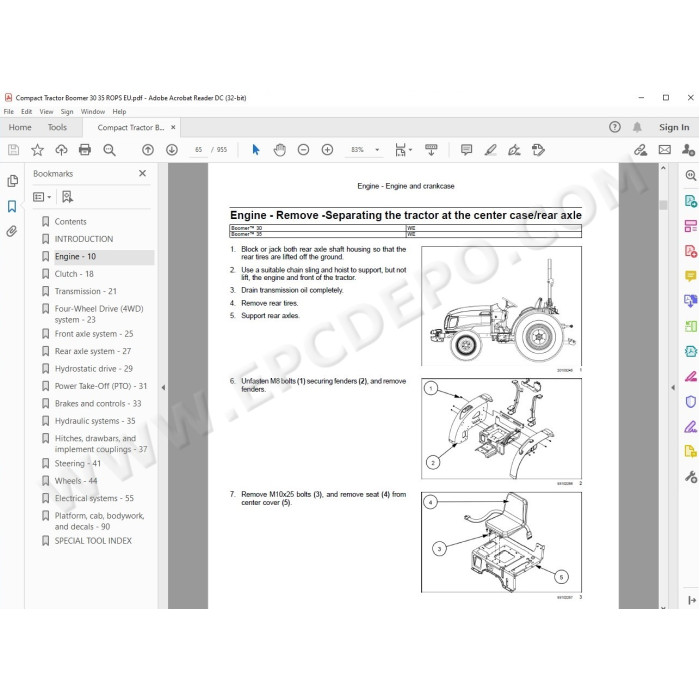Viewport: 700px width, 700px height.
Task: Open the Steering - 41 bookmark
Action: [78, 463]
